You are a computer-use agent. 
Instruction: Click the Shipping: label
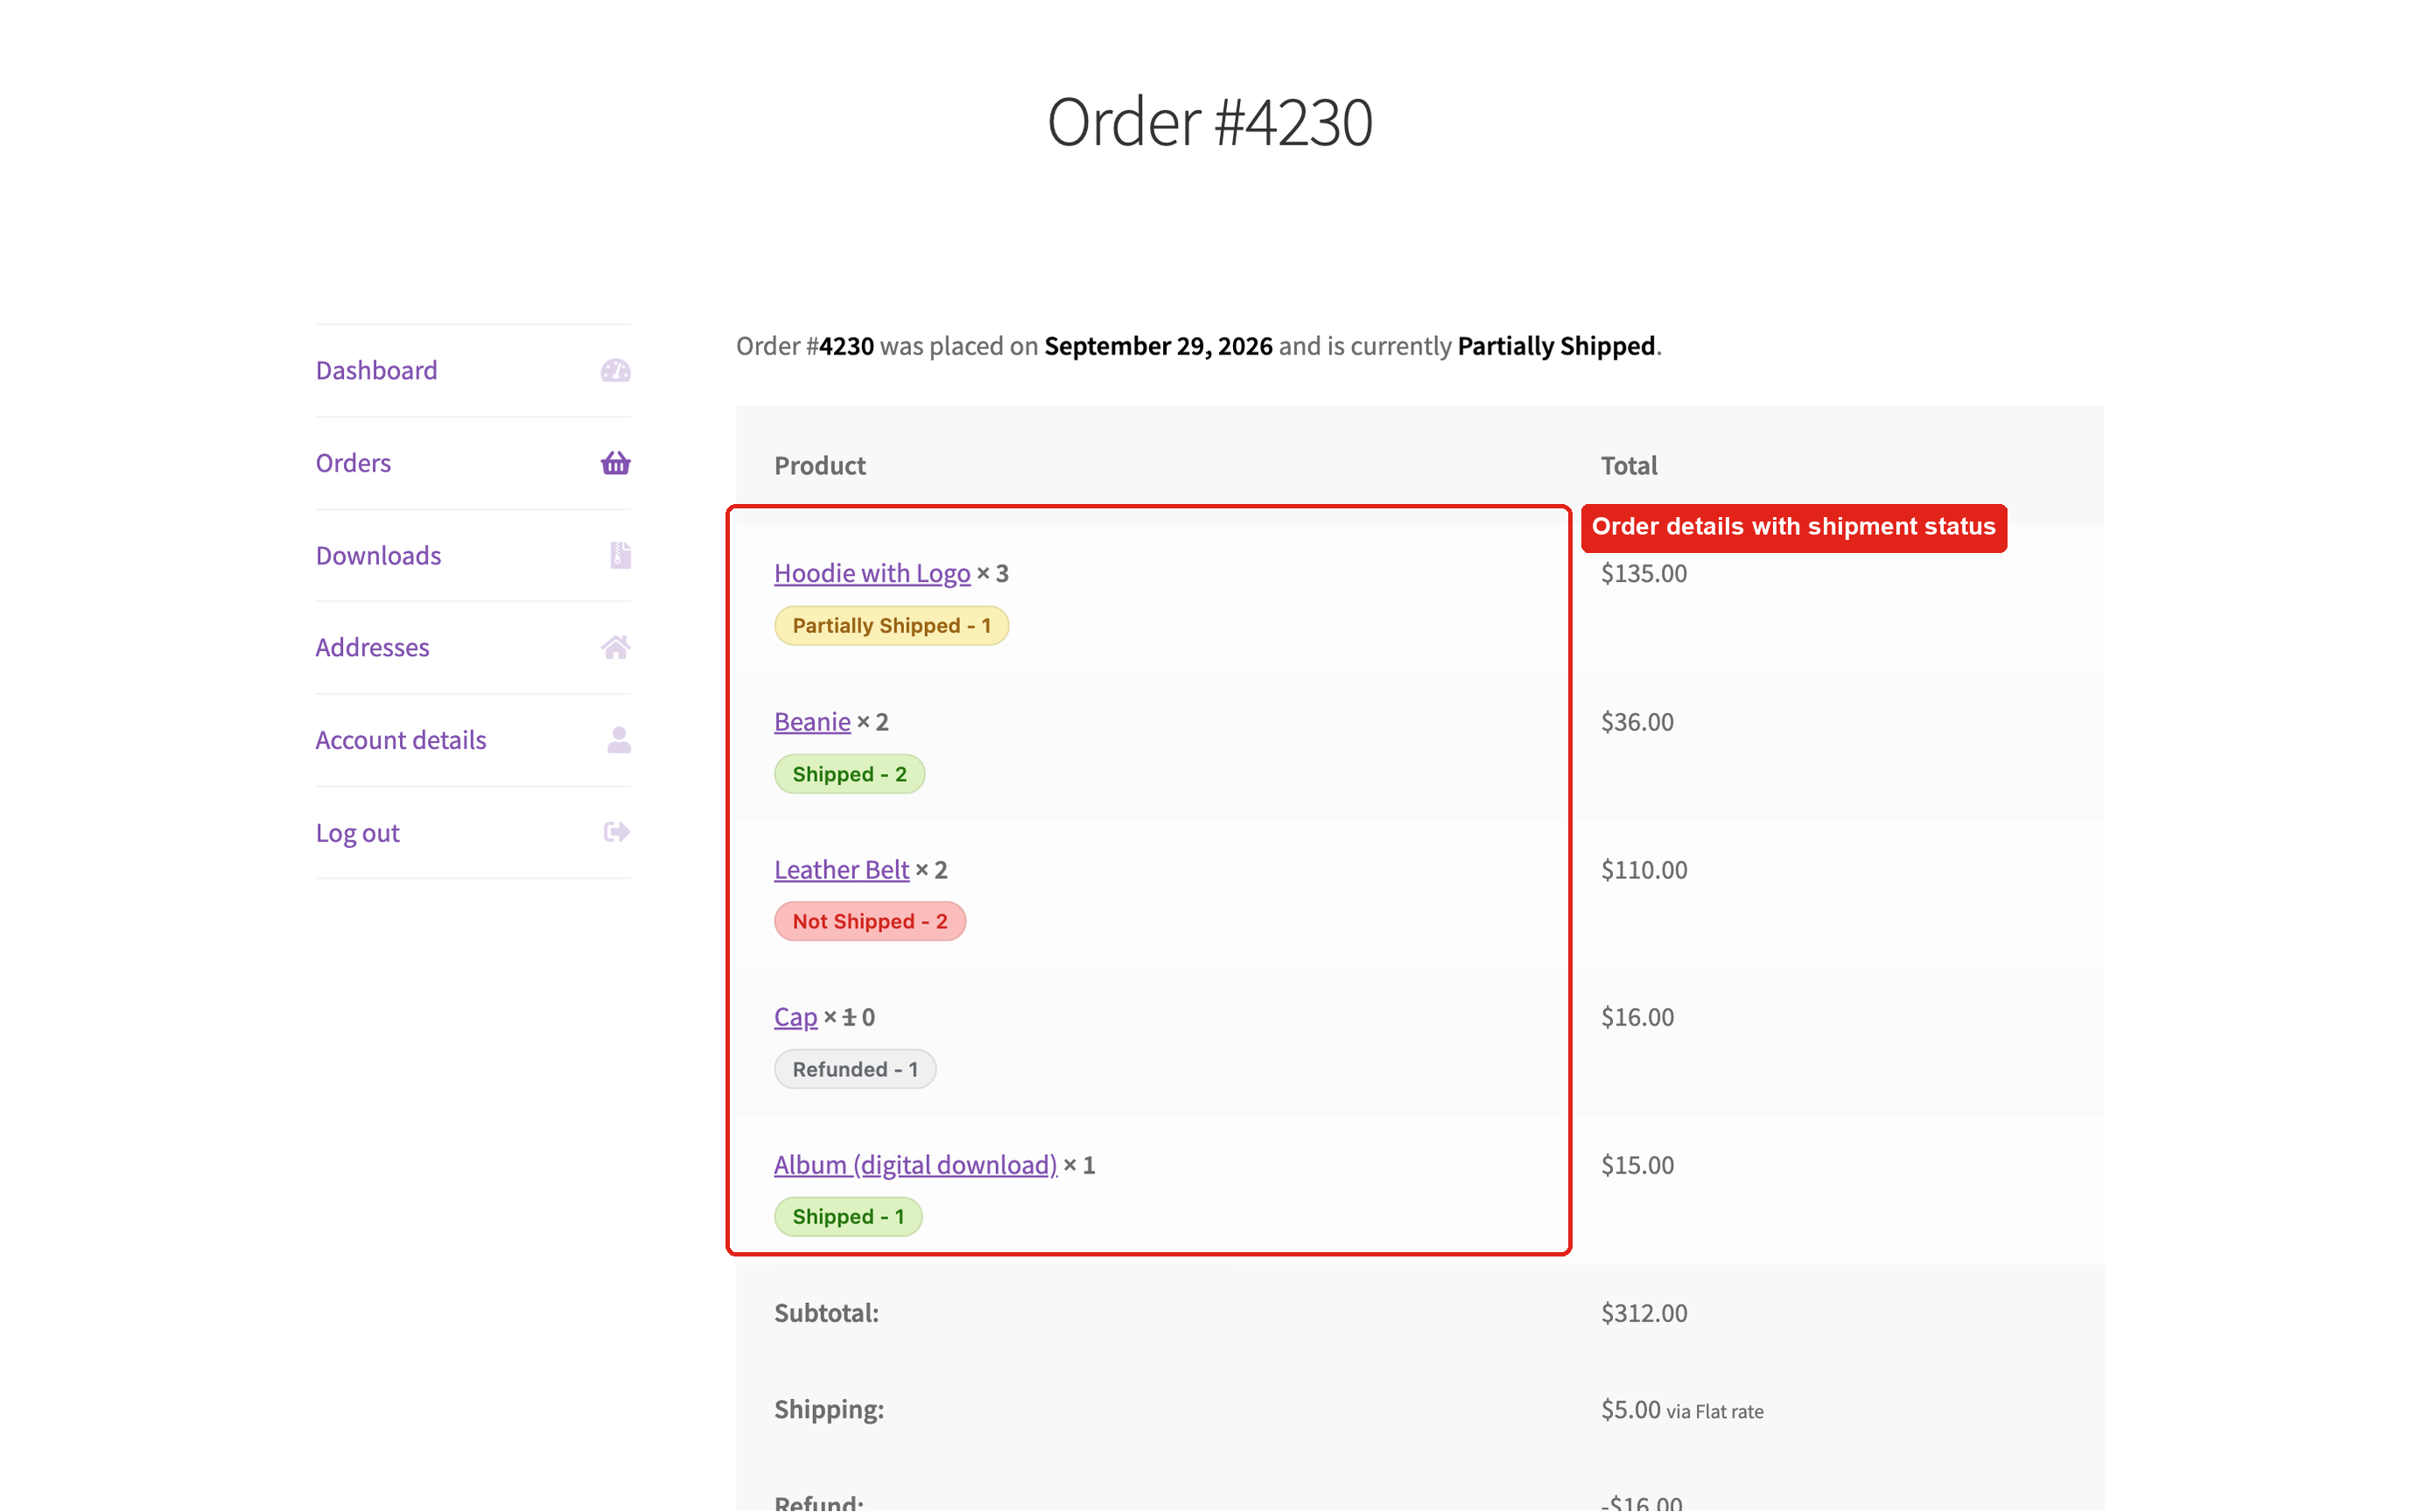coord(829,1410)
